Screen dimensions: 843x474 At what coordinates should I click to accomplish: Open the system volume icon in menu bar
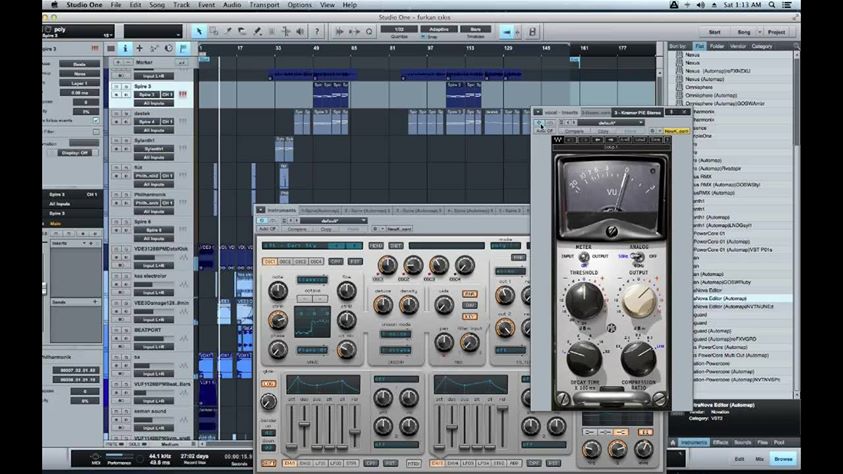point(701,5)
